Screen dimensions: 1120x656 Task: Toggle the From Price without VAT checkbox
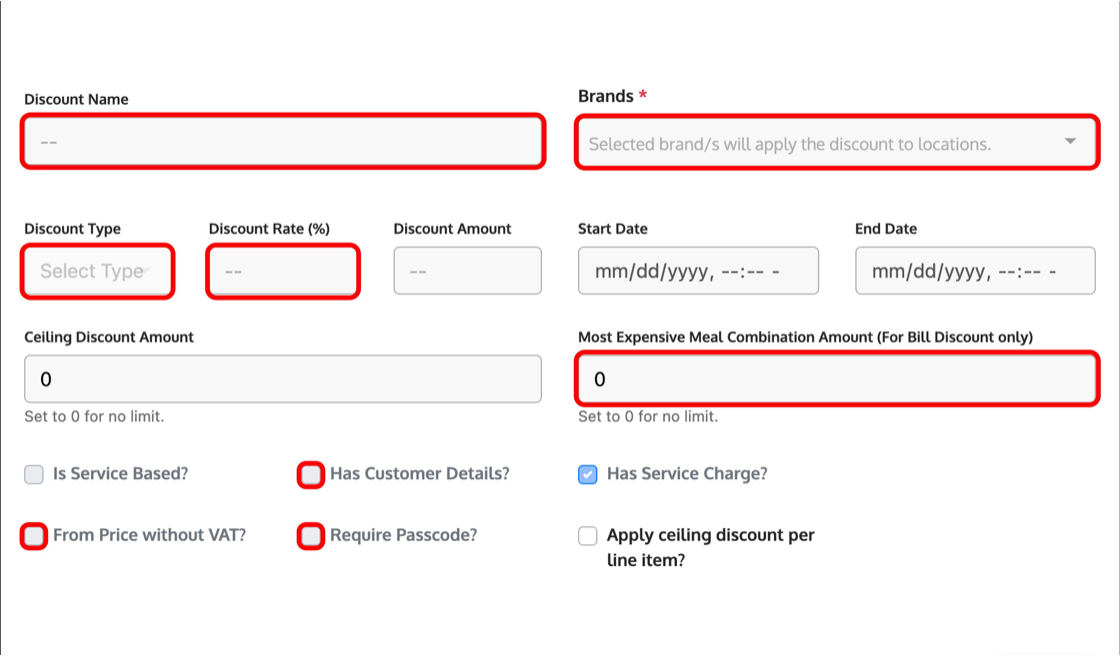[34, 536]
